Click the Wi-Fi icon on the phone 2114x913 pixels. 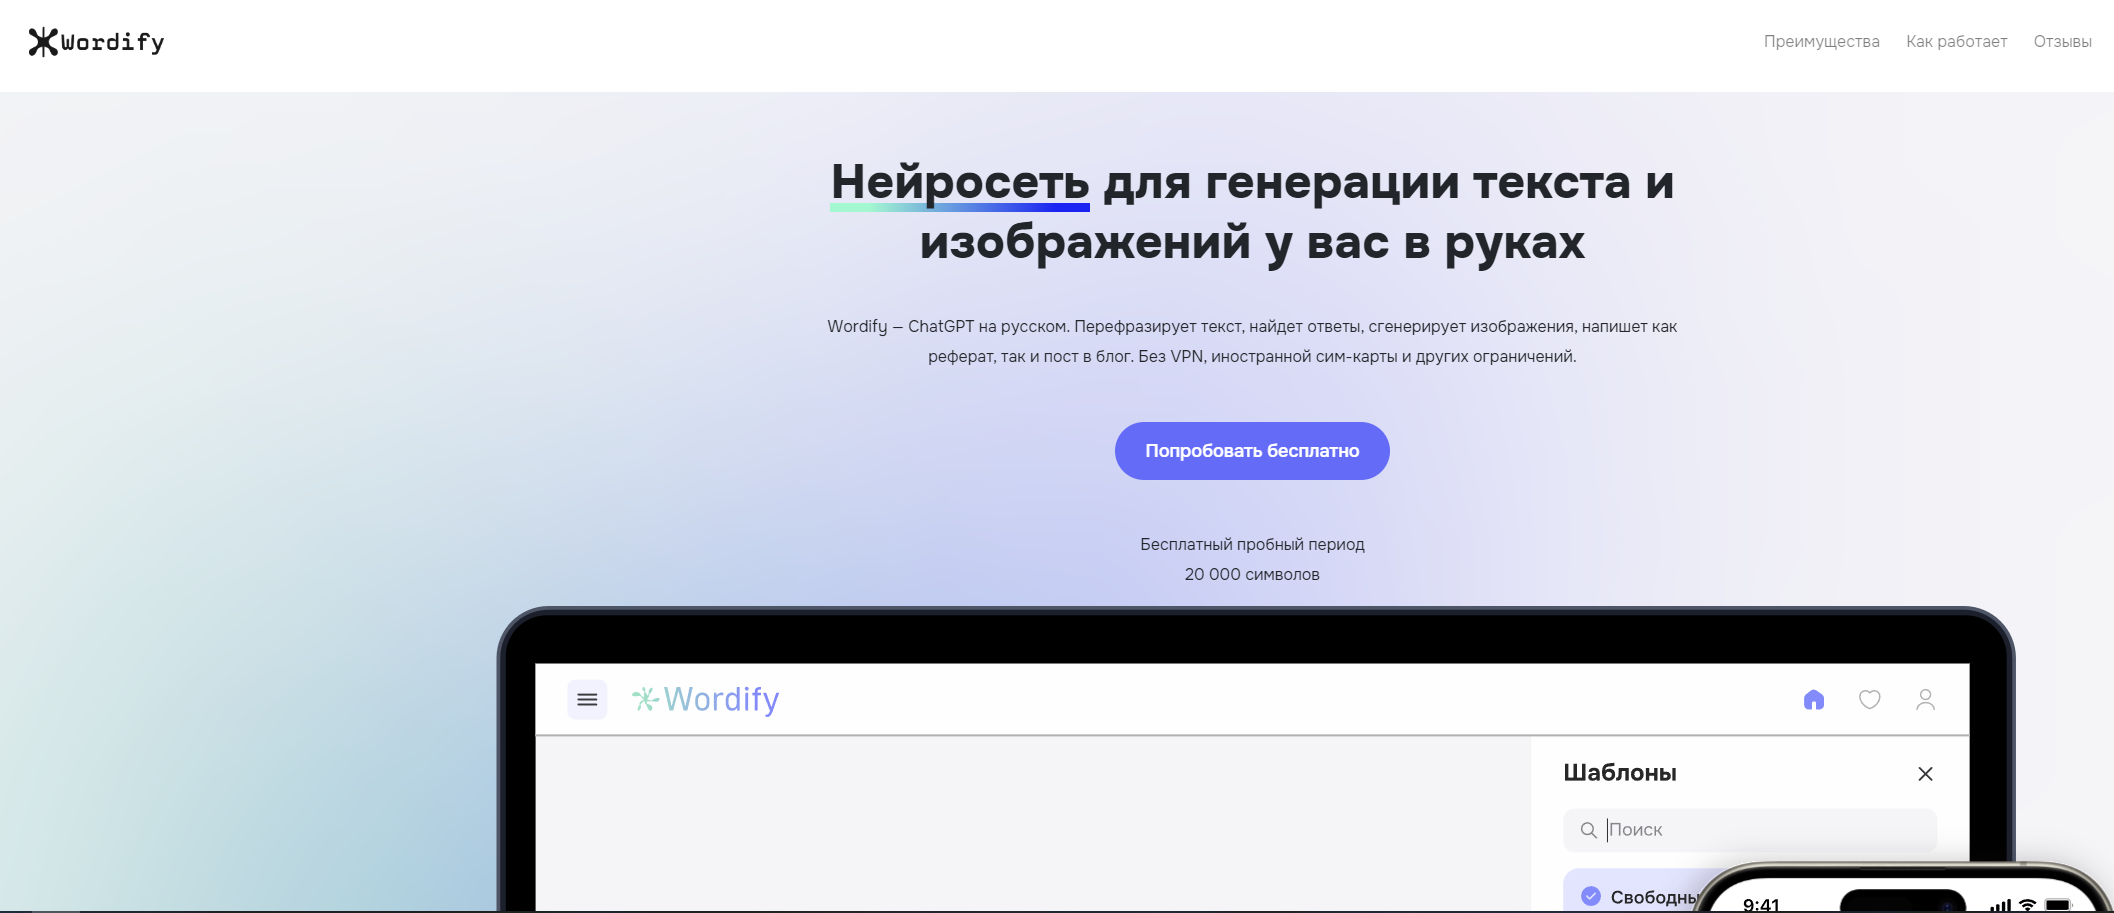(x=2027, y=905)
